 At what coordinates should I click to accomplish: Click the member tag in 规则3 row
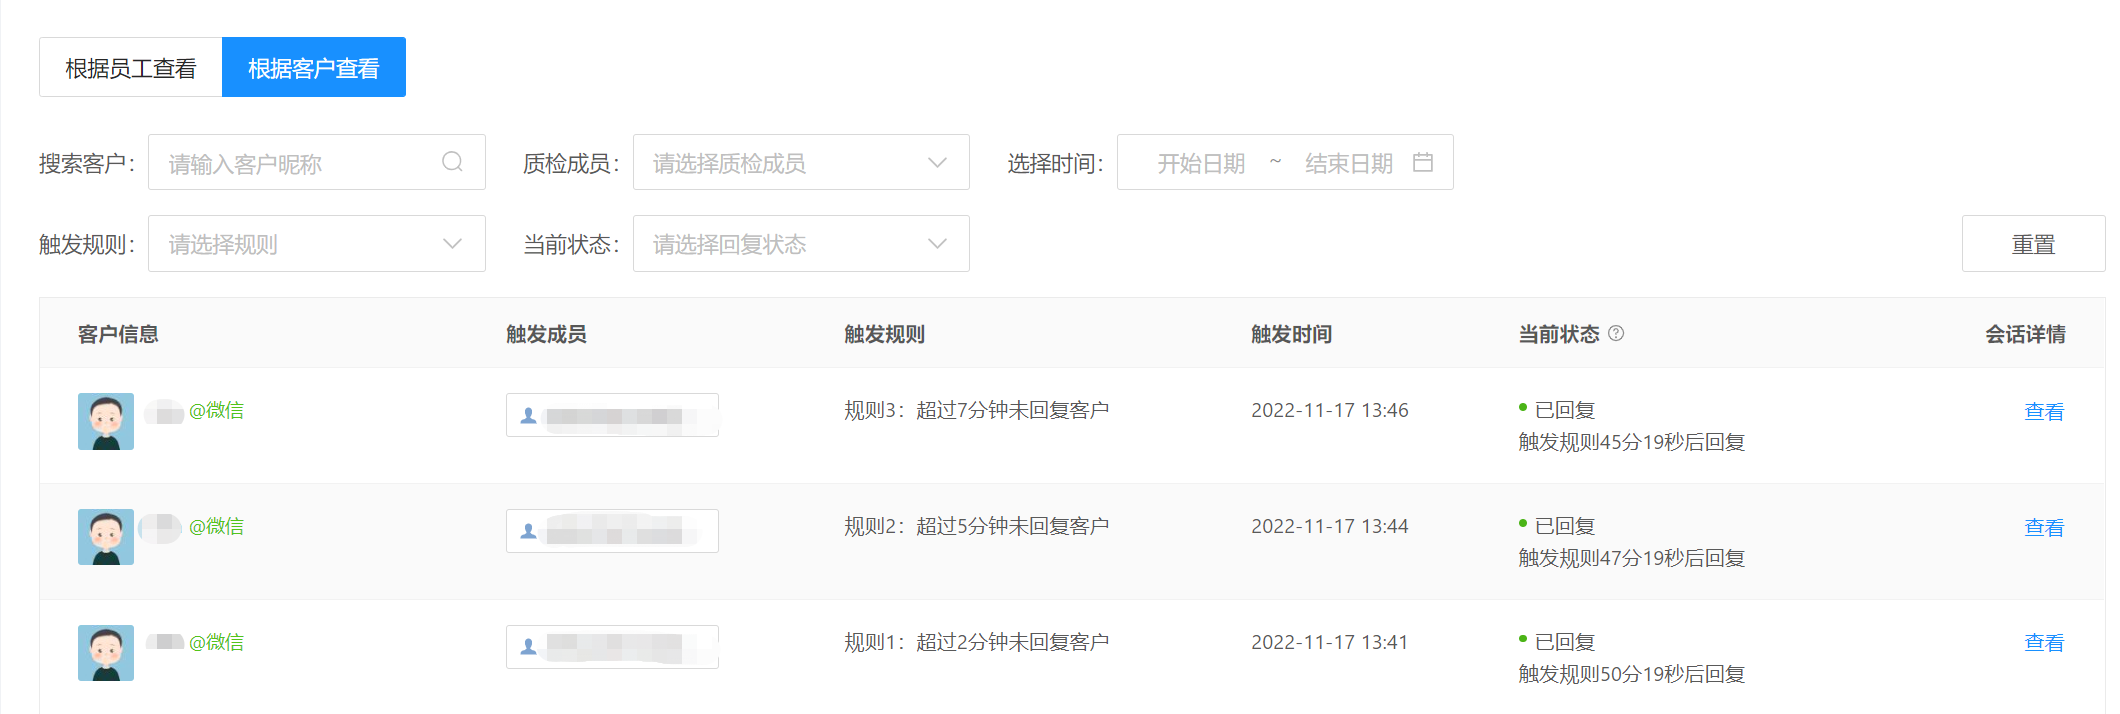(612, 415)
